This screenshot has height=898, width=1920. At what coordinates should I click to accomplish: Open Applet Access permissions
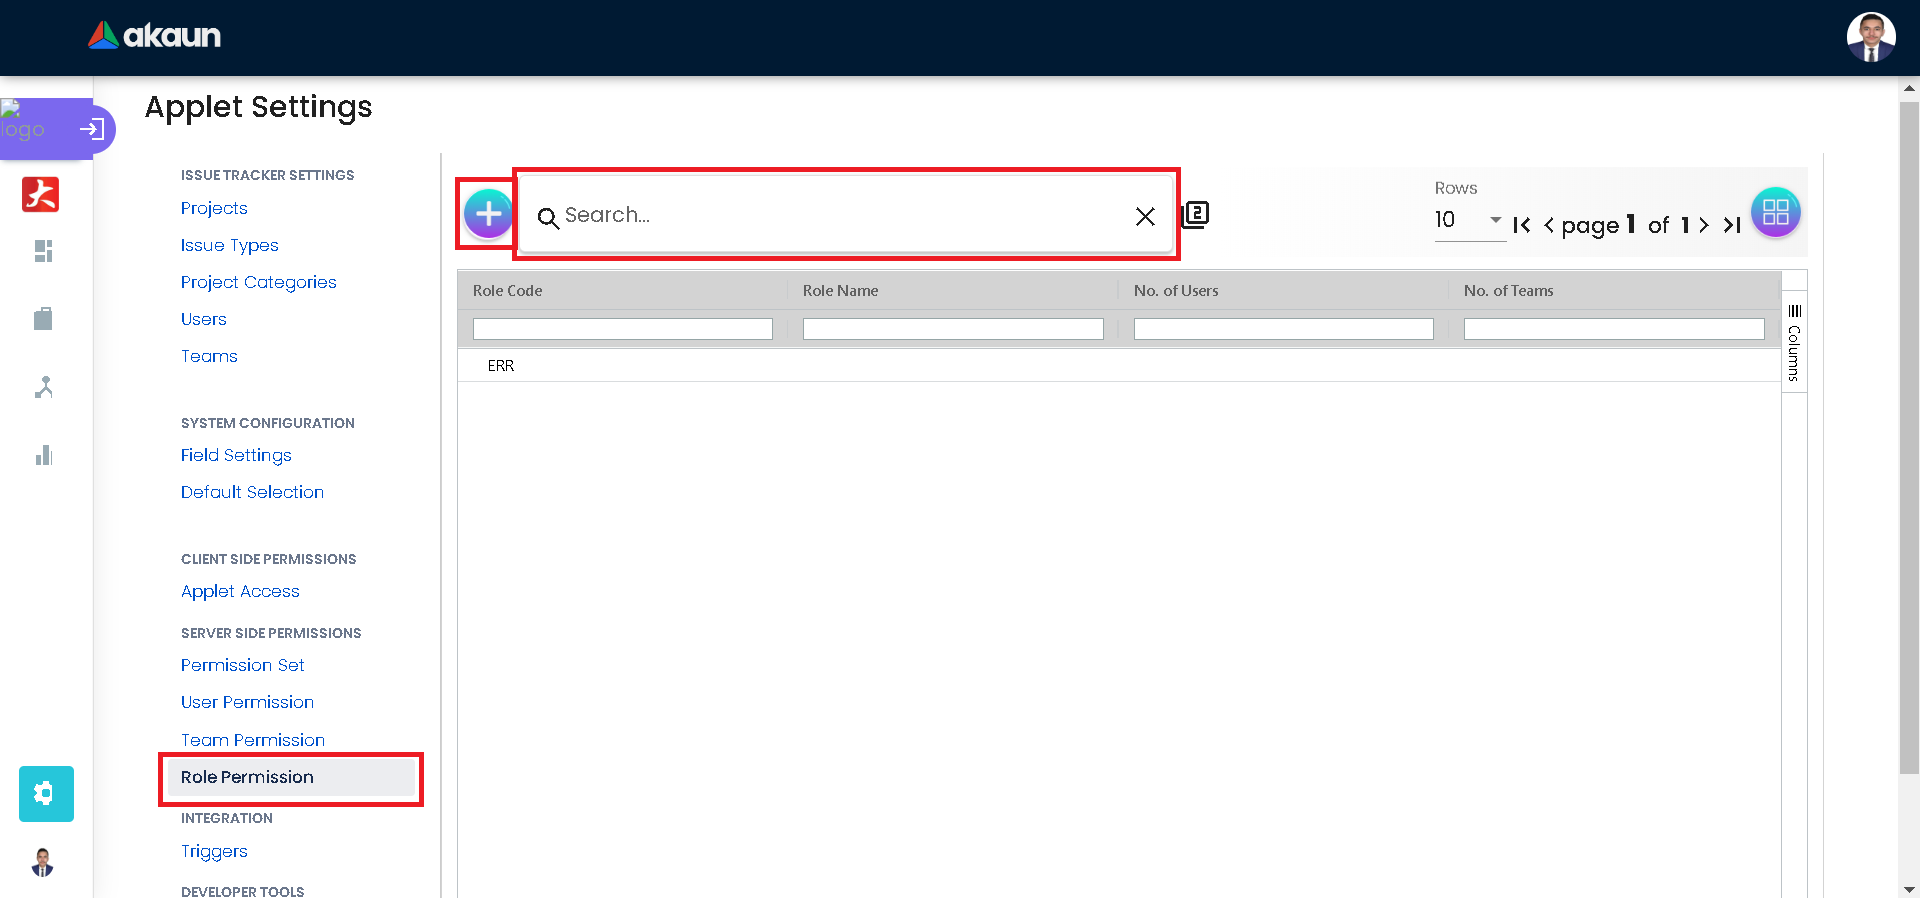point(240,591)
